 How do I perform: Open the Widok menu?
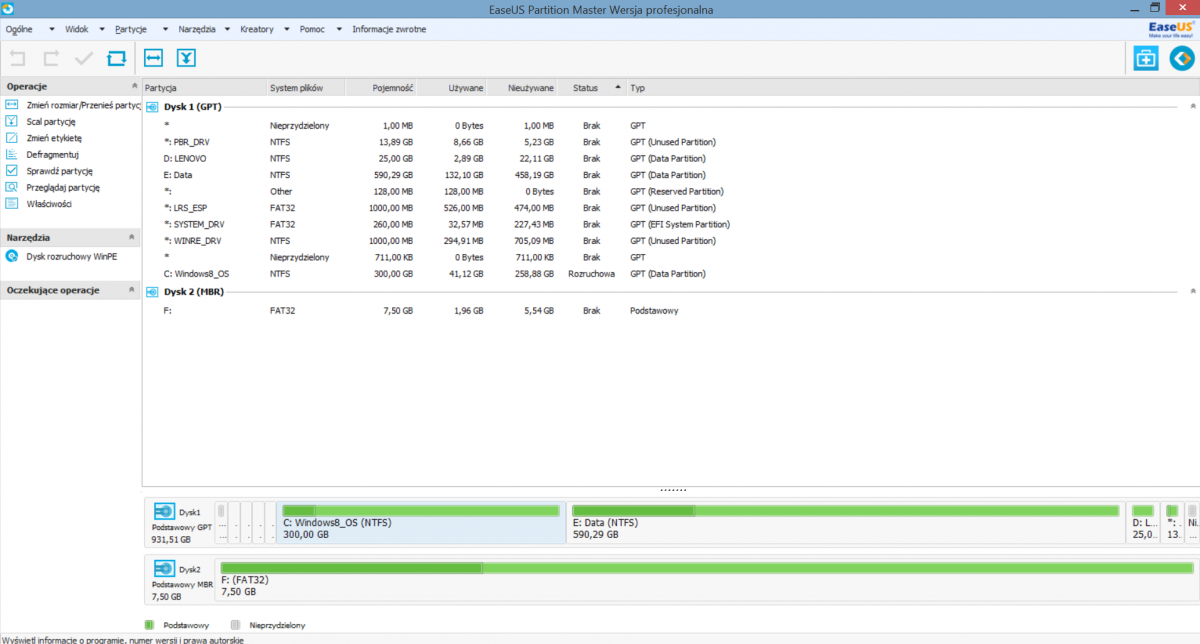pyautogui.click(x=77, y=29)
